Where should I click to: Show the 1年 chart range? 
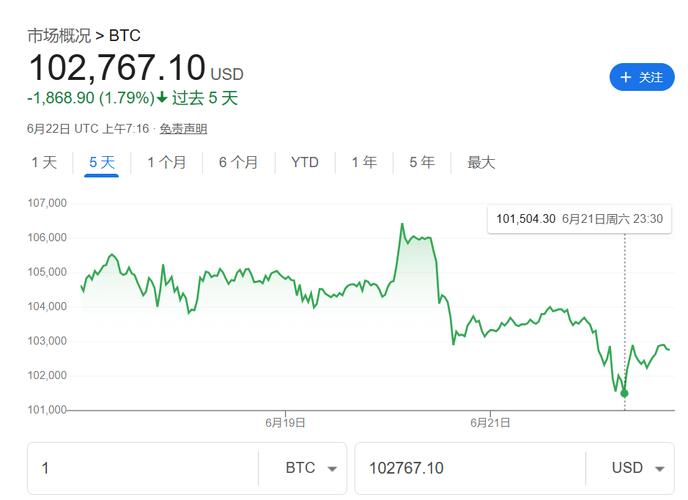click(364, 162)
